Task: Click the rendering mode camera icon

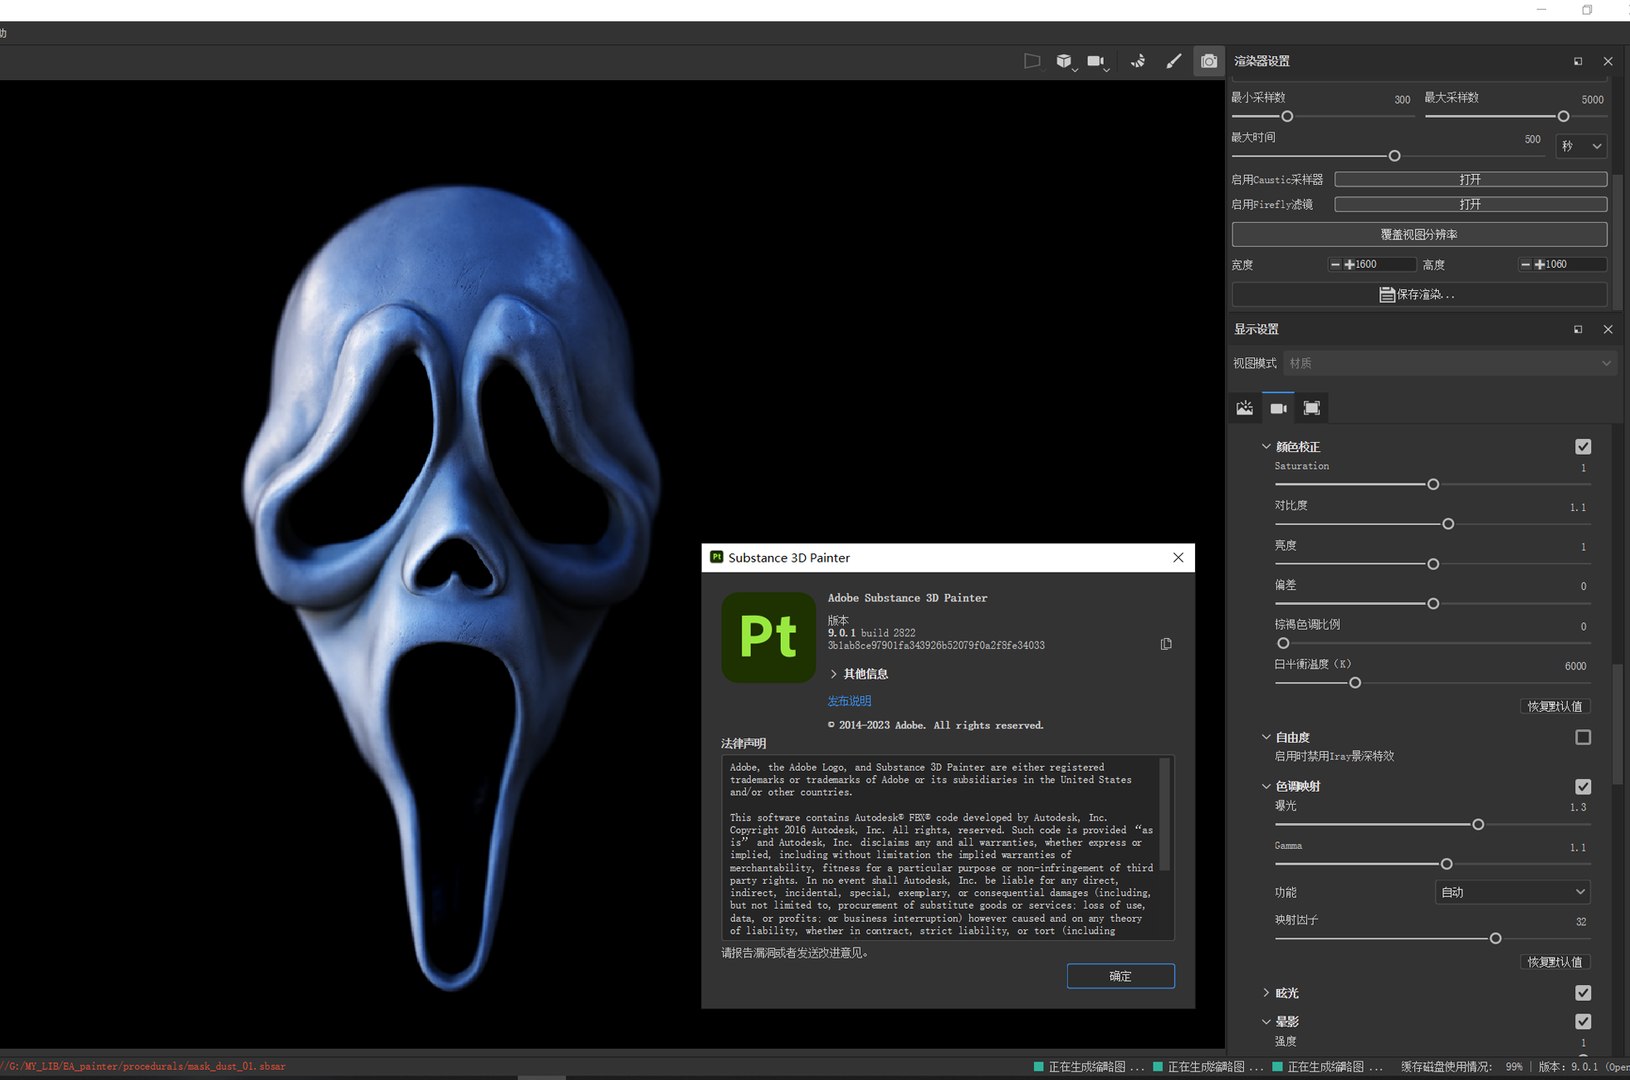Action: pyautogui.click(x=1209, y=61)
